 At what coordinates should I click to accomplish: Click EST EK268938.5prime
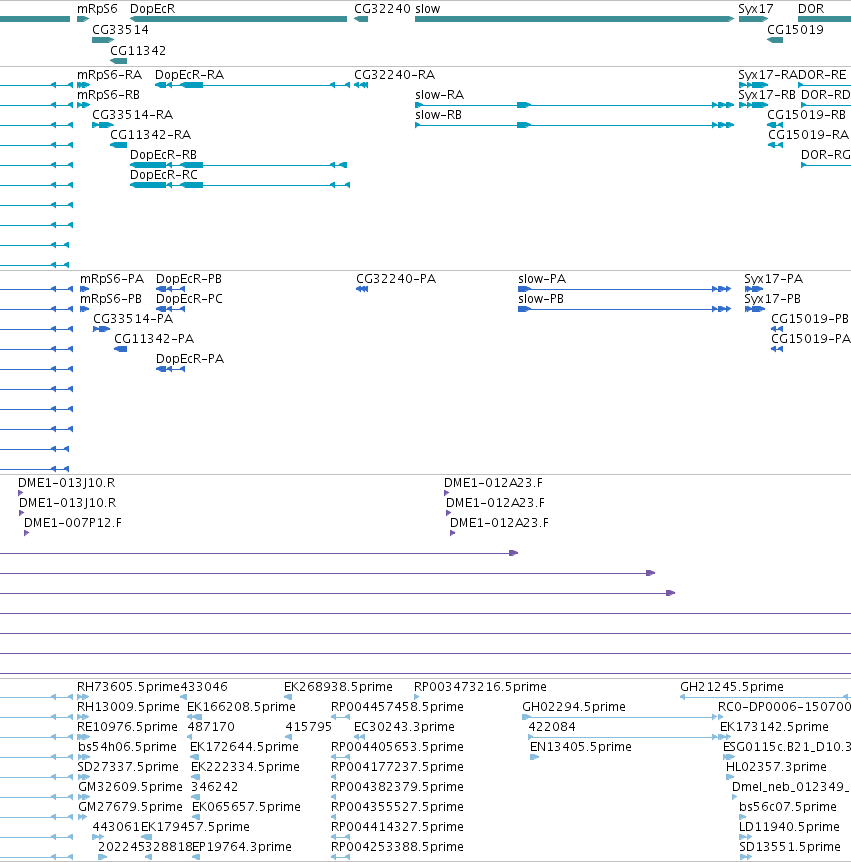coord(339,687)
